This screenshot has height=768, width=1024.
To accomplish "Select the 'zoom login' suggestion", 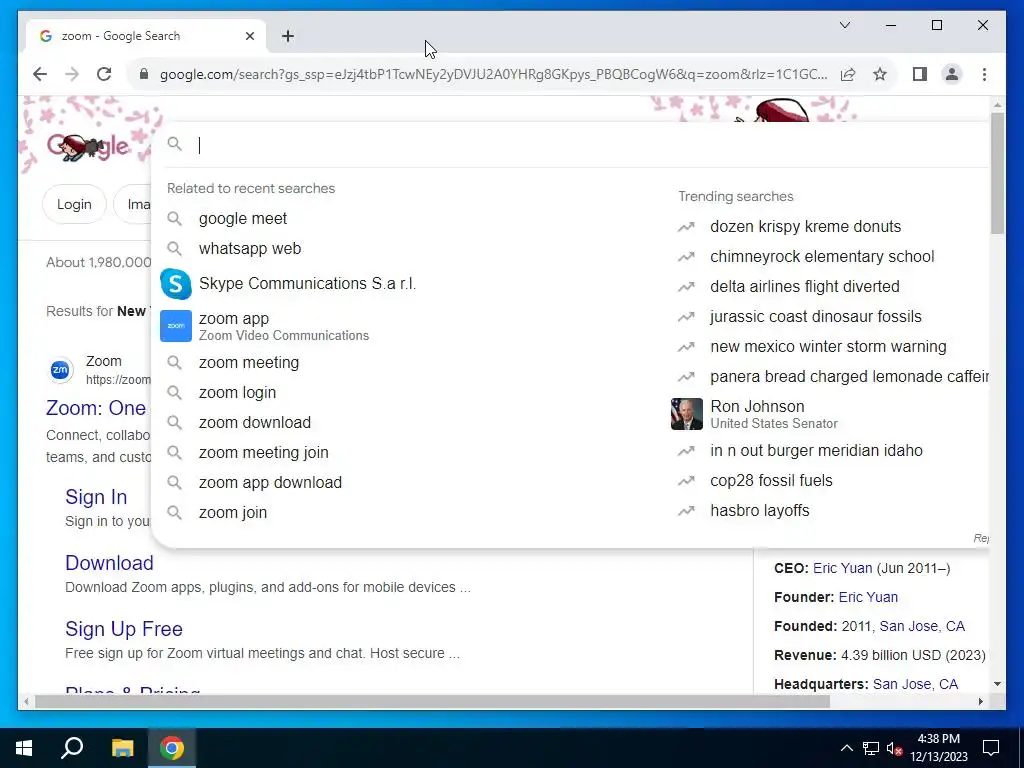I will coord(237,392).
